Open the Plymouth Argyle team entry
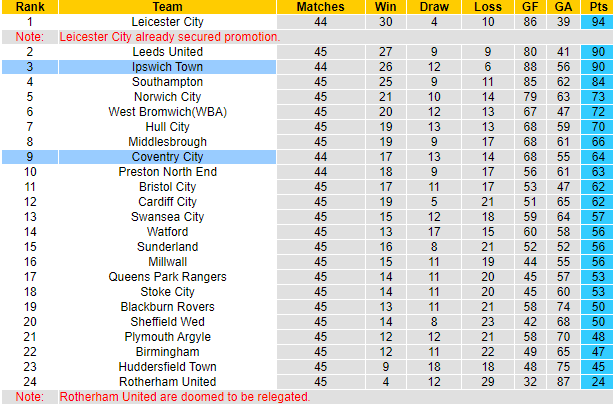Screen dimensions: 613x404 click(167, 337)
